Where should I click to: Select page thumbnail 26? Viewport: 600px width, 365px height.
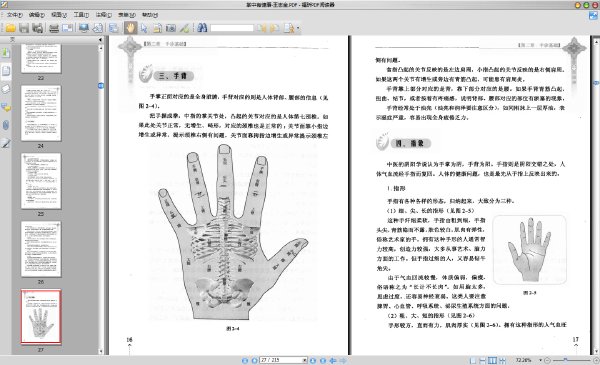41,249
